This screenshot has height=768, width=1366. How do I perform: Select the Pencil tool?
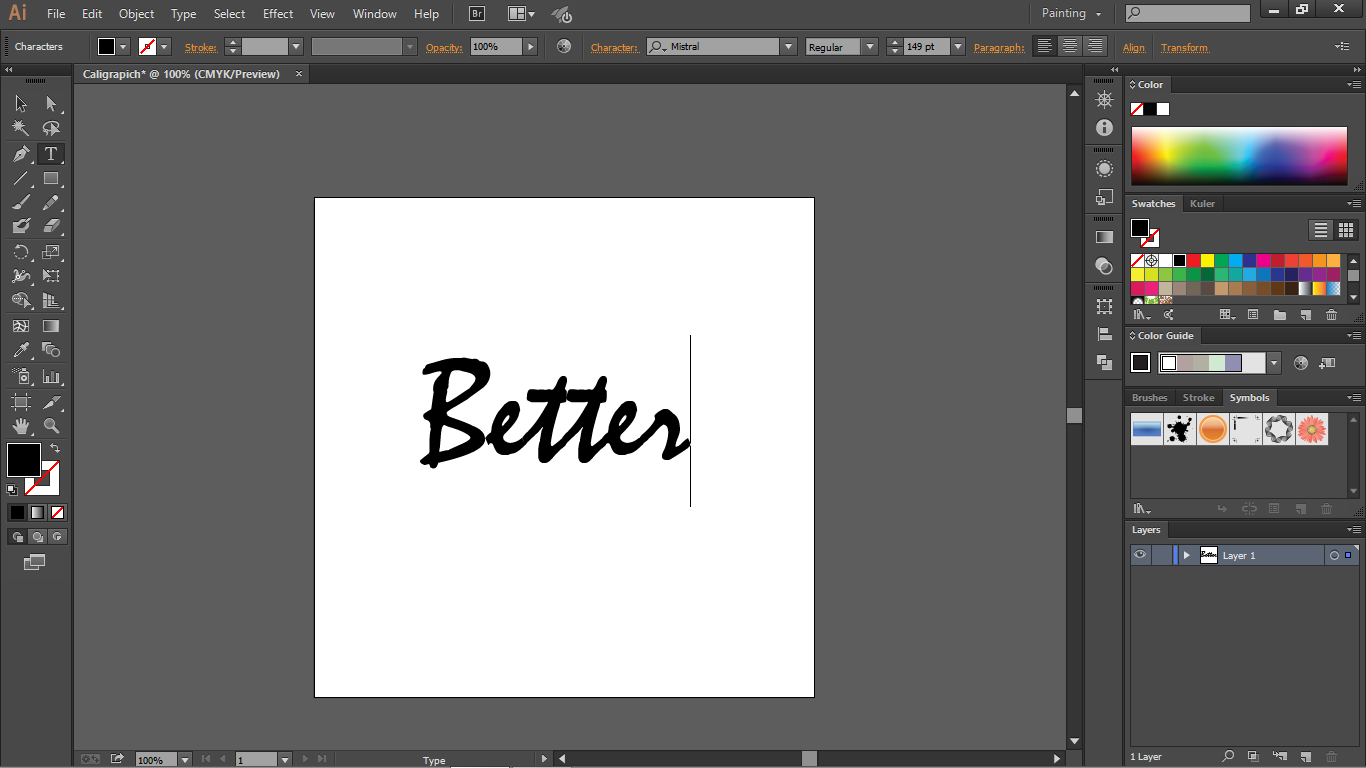pos(51,203)
